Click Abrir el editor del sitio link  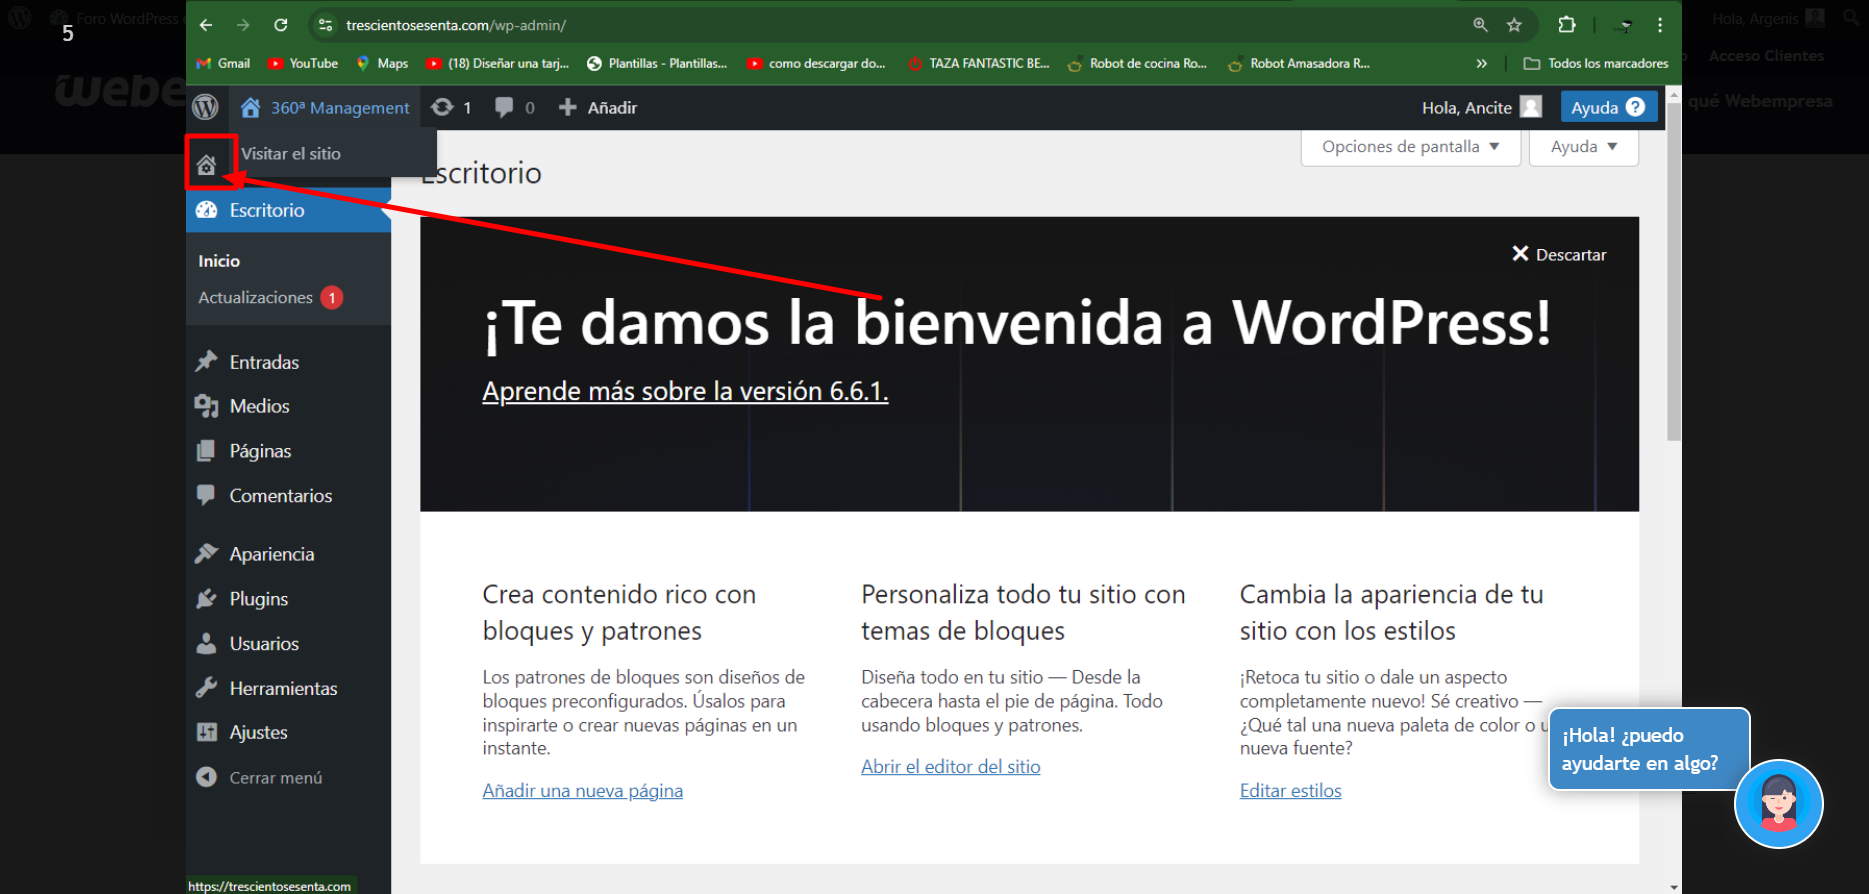(x=950, y=767)
